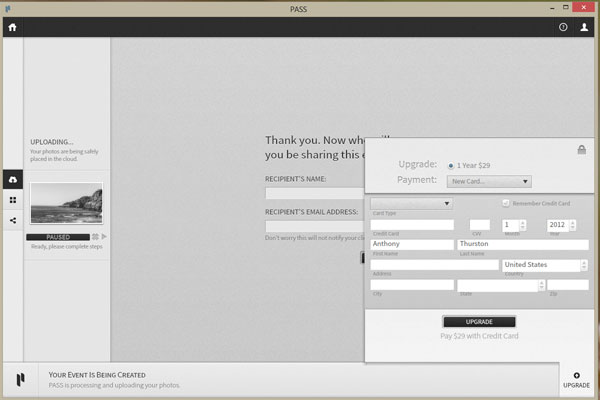Adjust the expiry Month stepper arrows
600x400 pixels.
523,225
